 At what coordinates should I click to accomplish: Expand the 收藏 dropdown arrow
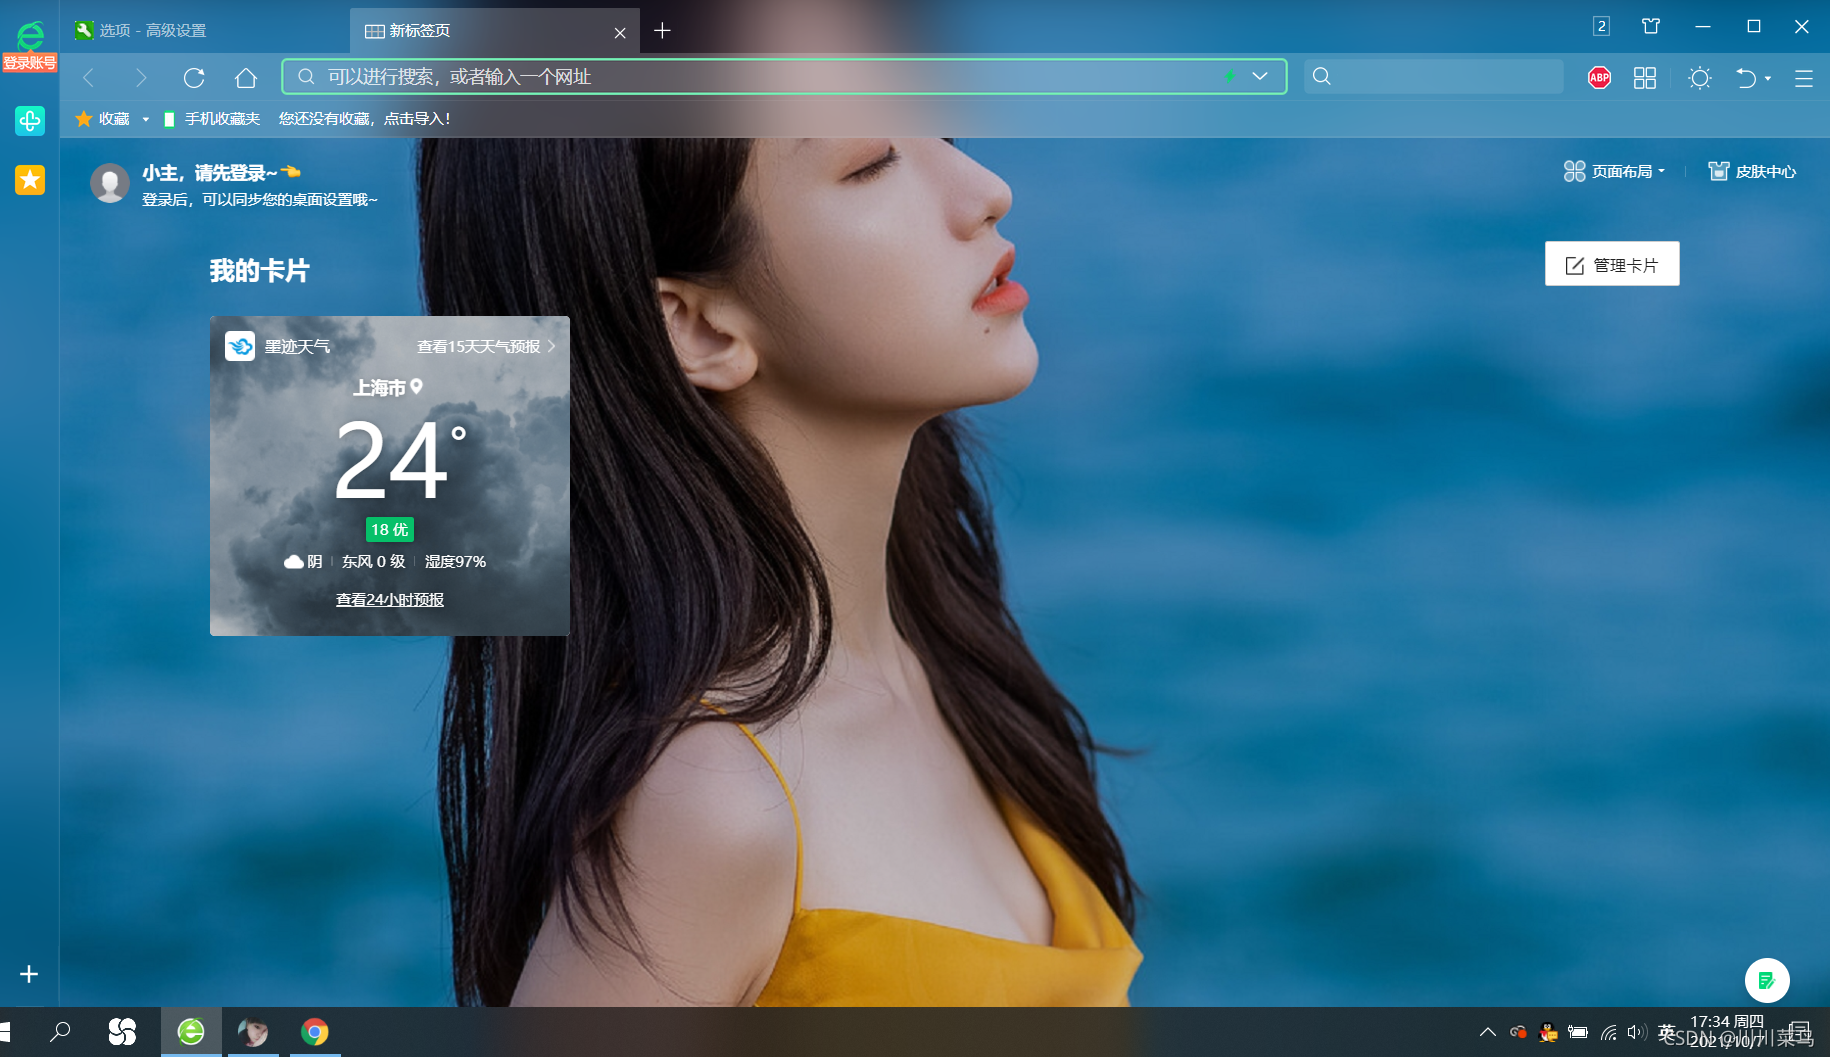[146, 119]
